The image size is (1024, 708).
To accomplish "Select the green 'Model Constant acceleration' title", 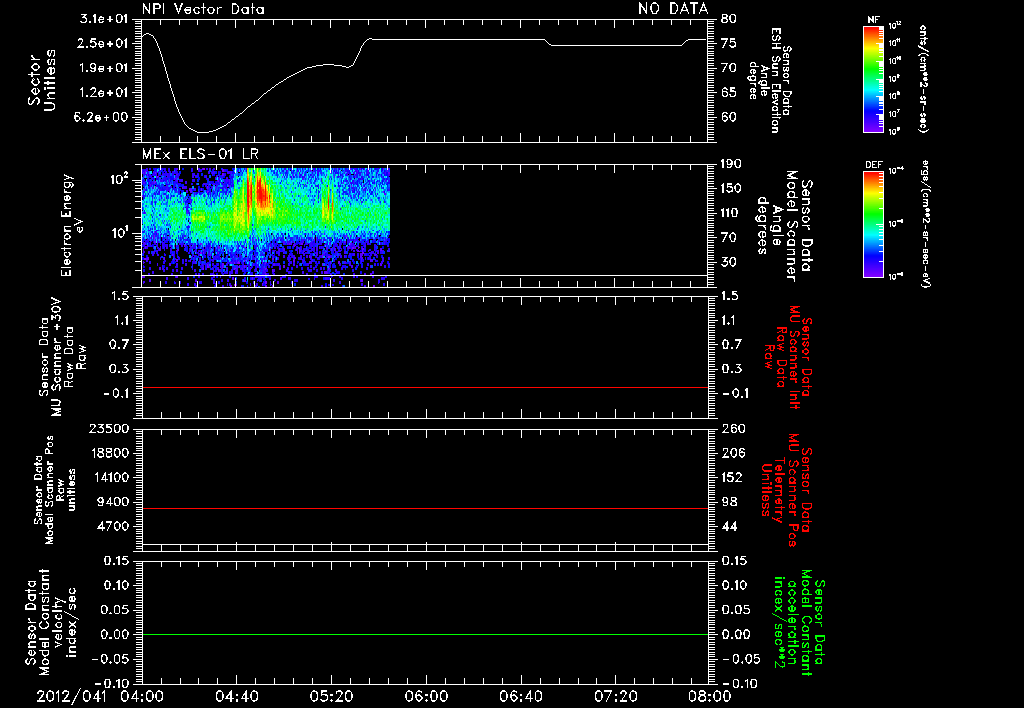I will point(798,622).
